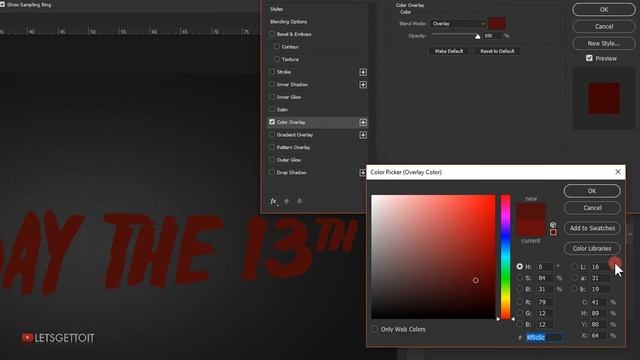This screenshot has width=640, height=360.
Task: Click the Opacity percent value field
Action: coord(492,36)
